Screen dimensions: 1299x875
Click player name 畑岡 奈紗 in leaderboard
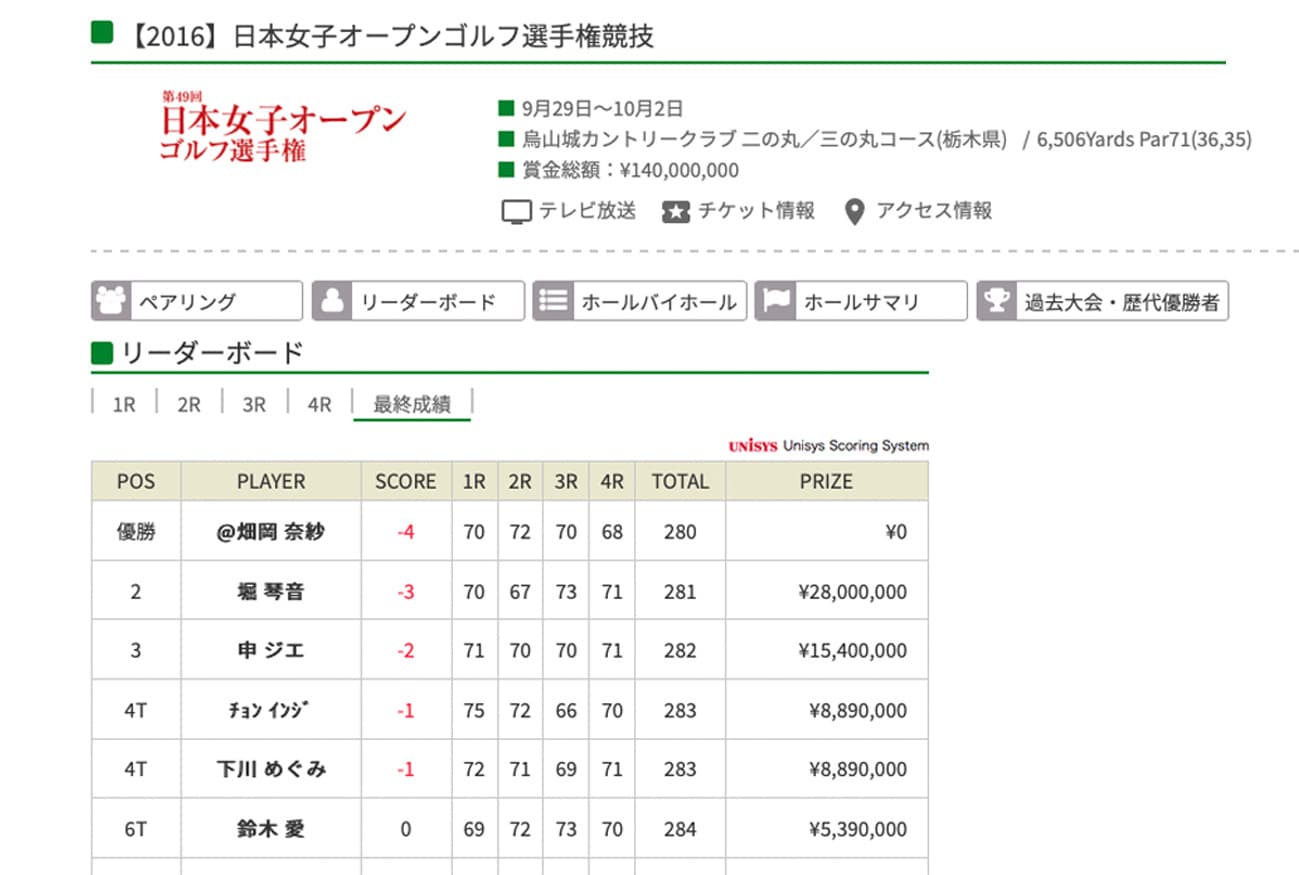271,532
